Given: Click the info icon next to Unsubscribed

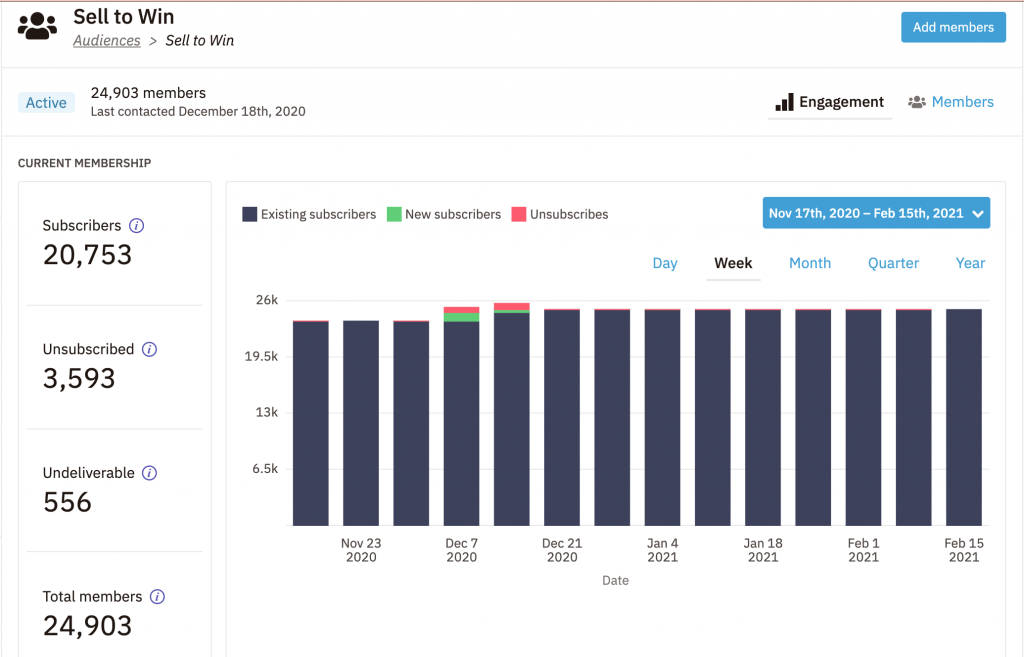Looking at the screenshot, I should (150, 349).
